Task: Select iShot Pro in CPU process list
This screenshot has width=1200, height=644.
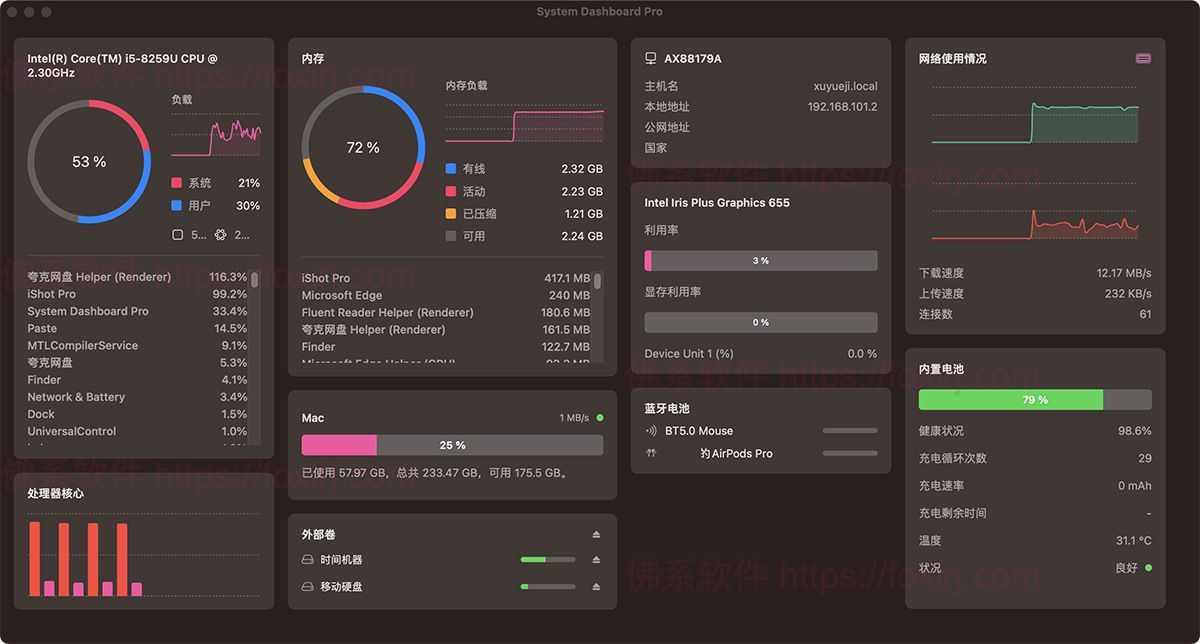Action: coord(52,294)
